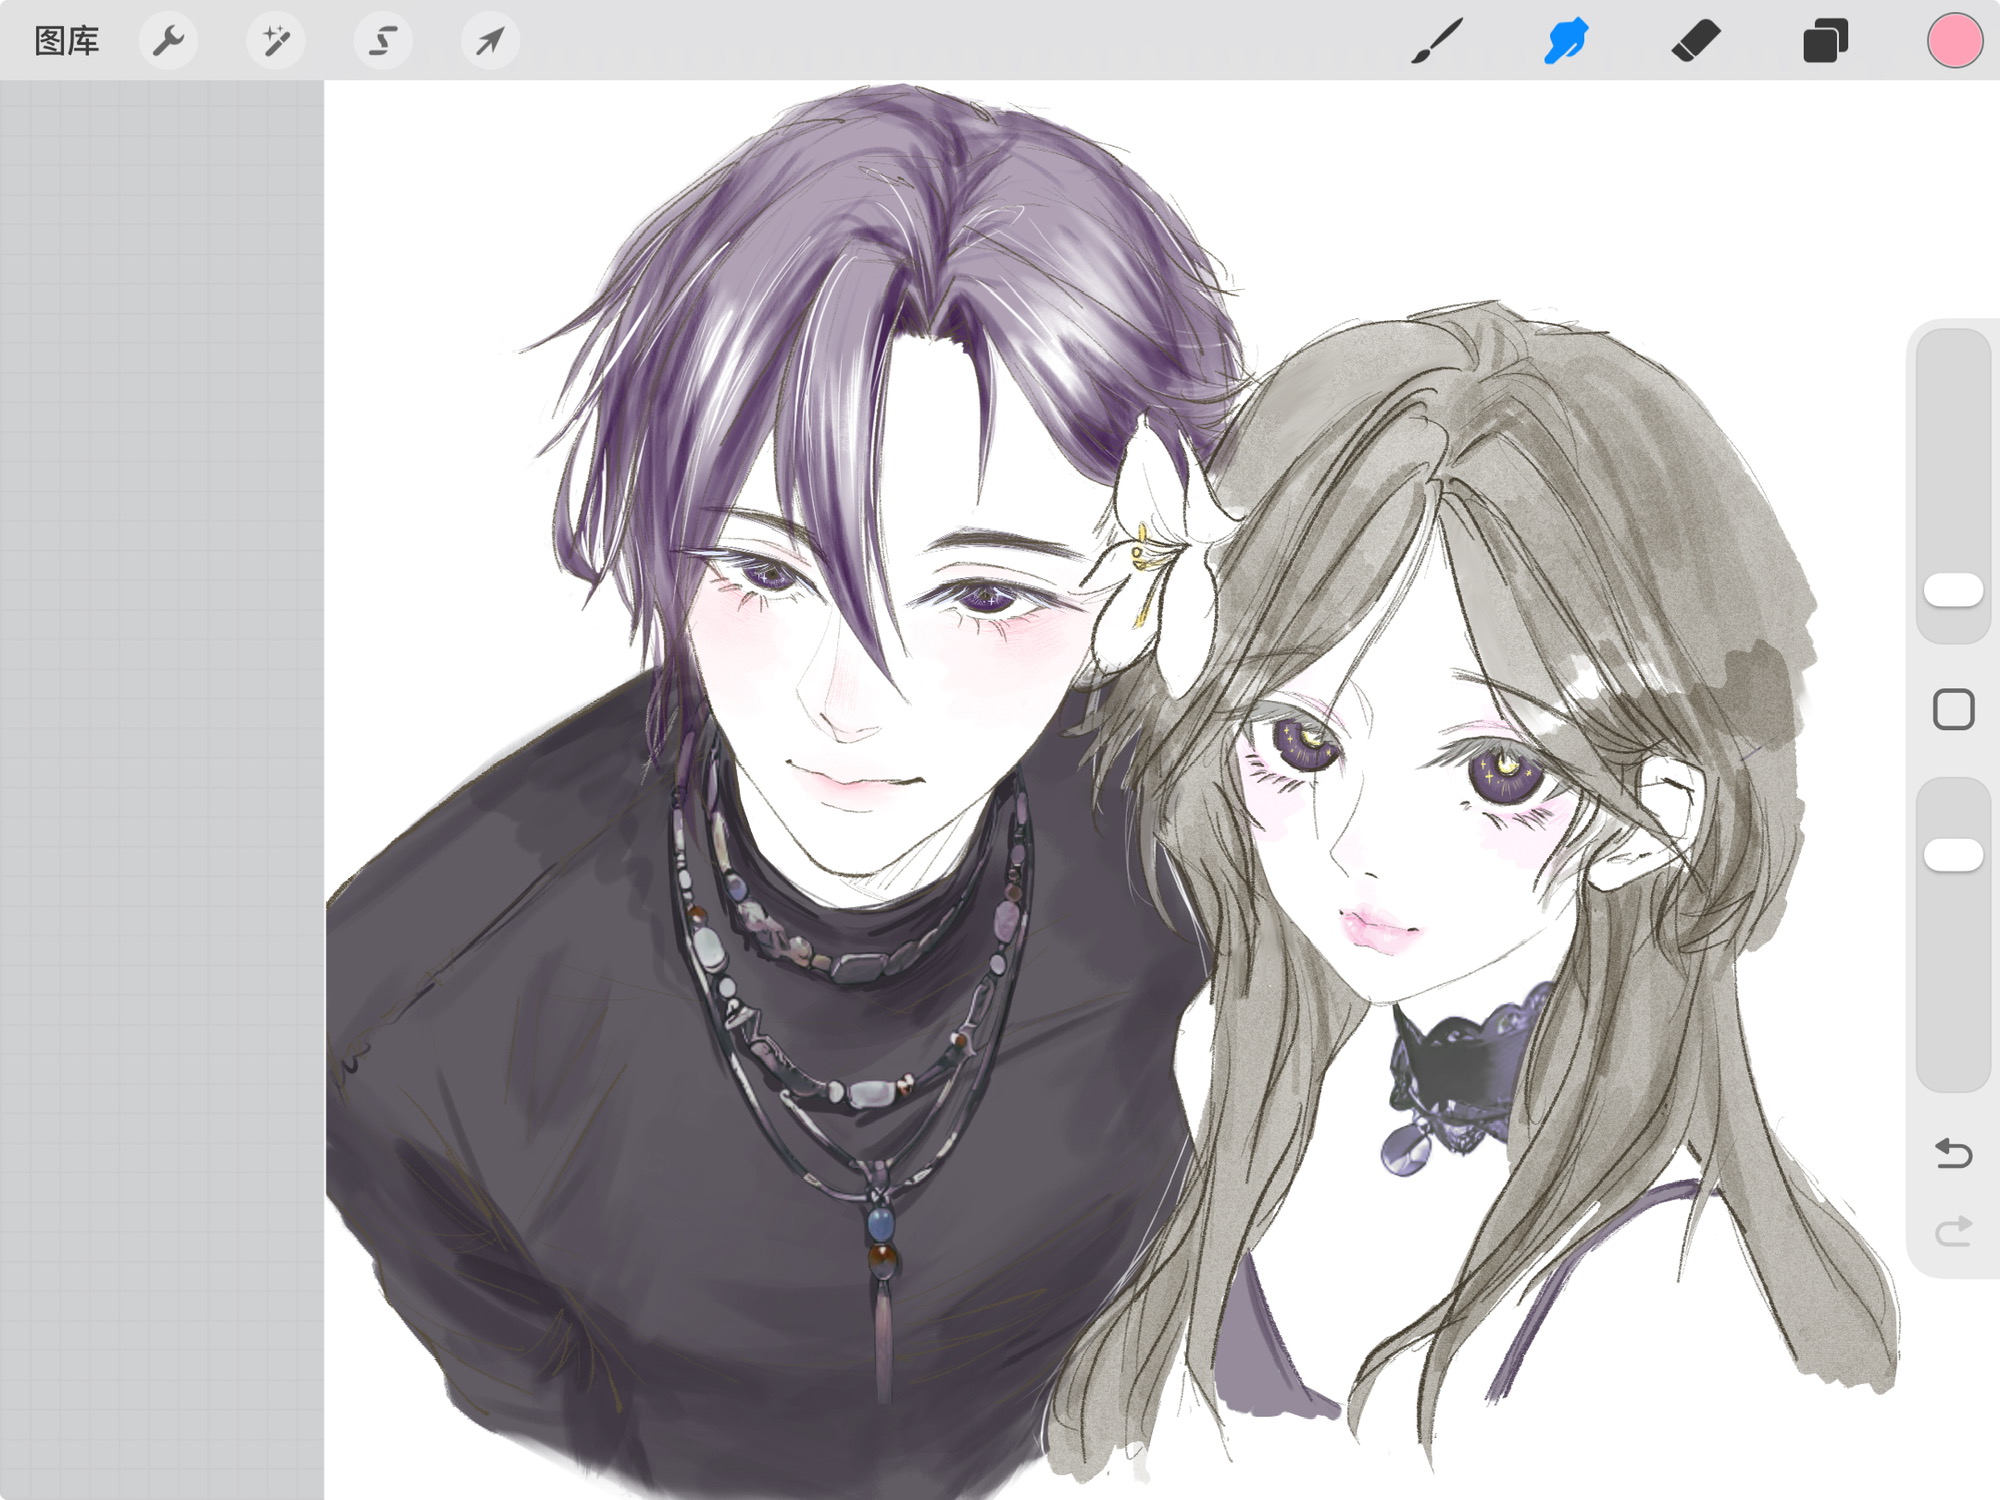The width and height of the screenshot is (2000, 1500).
Task: Undo the last stroke
Action: click(x=1953, y=1153)
